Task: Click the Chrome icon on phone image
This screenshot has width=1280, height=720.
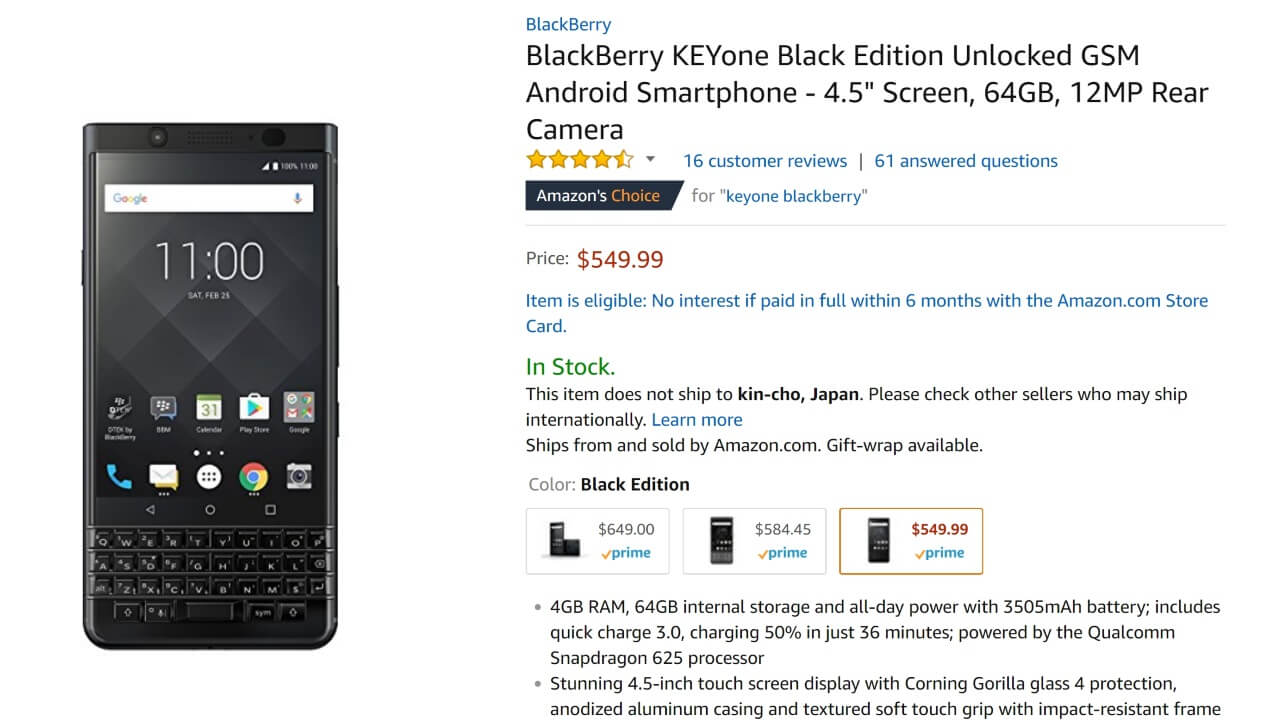Action: coord(254,477)
